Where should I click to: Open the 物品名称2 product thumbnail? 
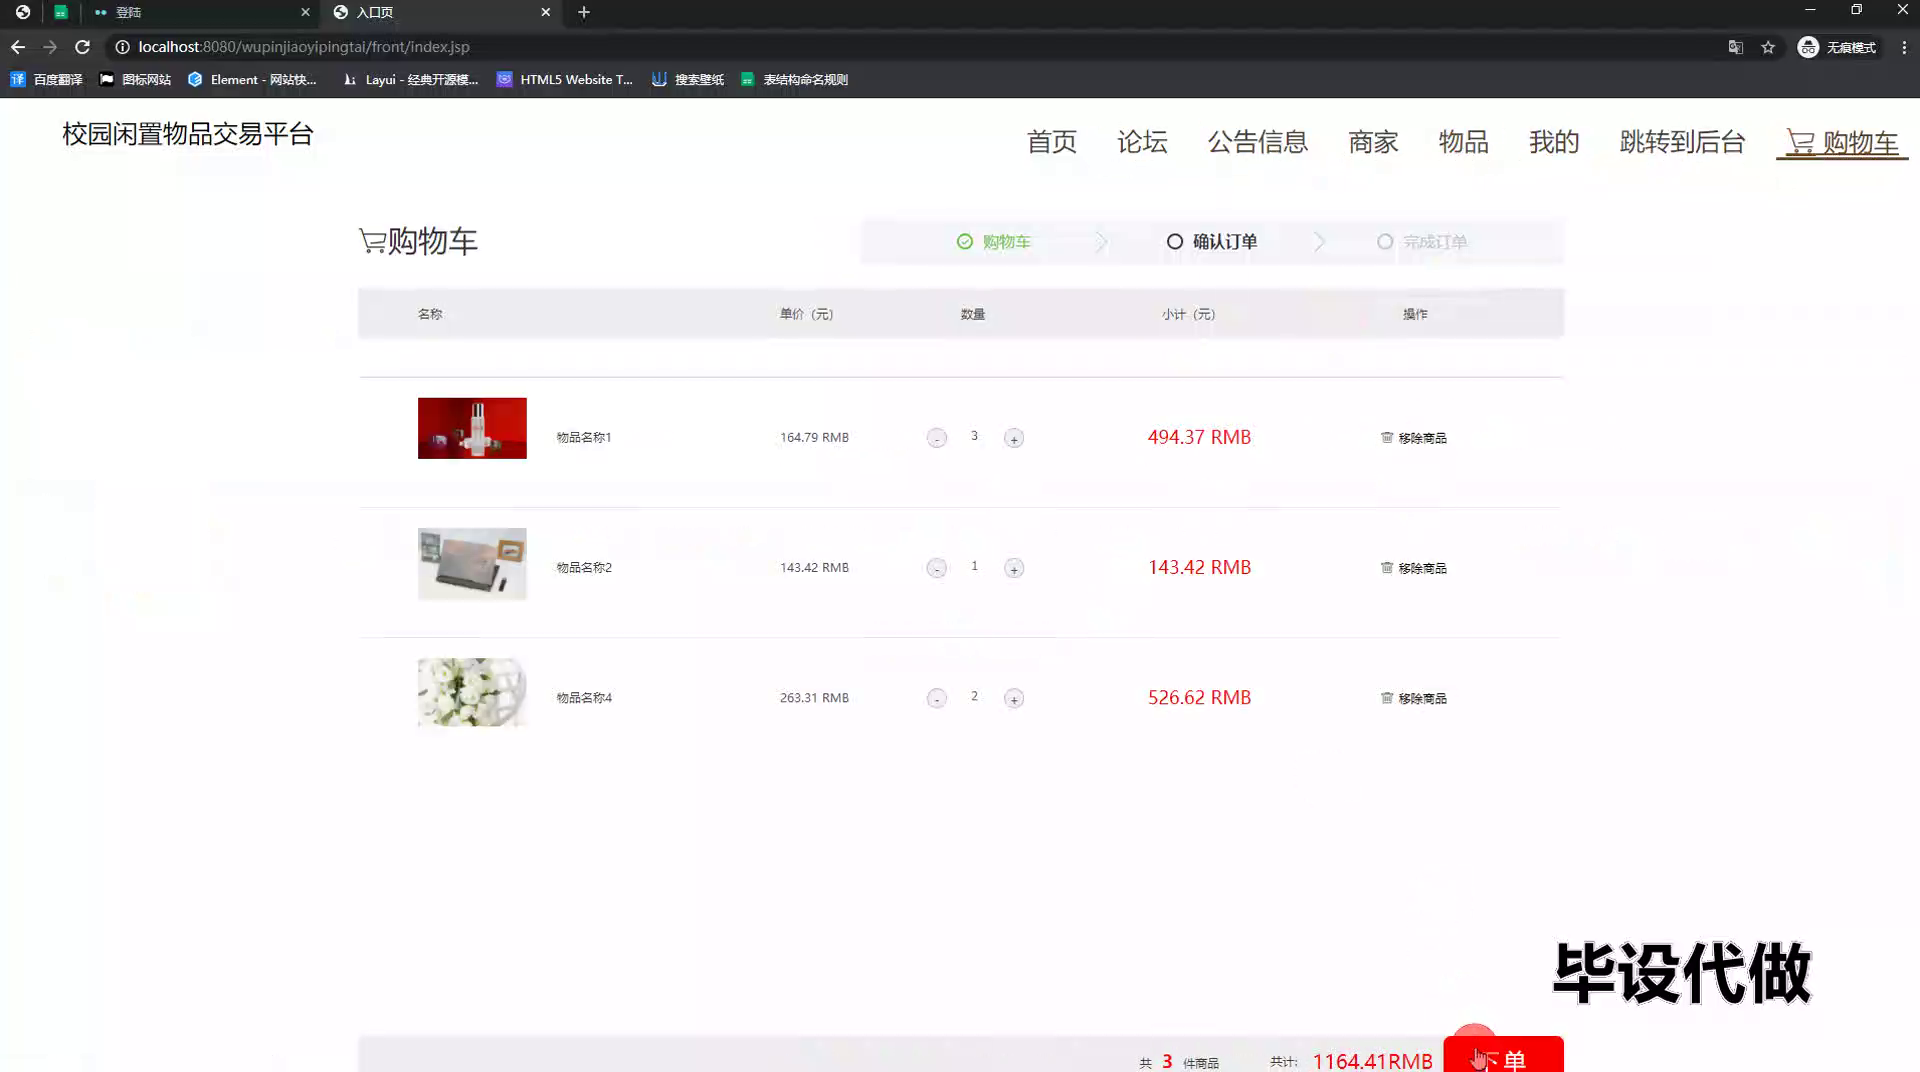coord(472,564)
